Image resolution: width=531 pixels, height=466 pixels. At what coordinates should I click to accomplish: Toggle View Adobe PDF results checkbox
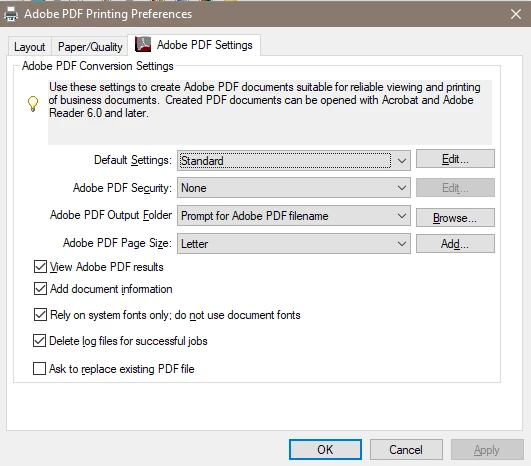40,267
